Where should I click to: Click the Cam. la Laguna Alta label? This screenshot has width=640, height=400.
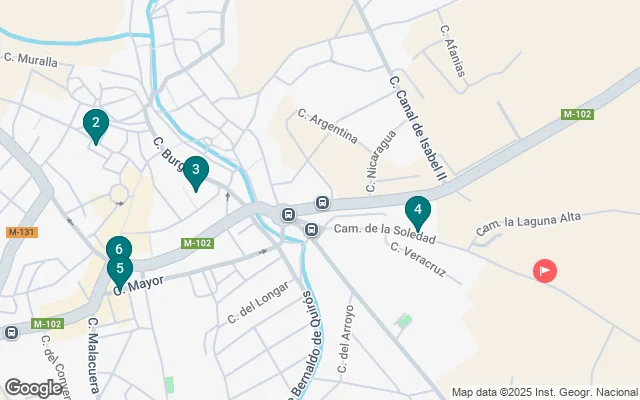point(528,224)
